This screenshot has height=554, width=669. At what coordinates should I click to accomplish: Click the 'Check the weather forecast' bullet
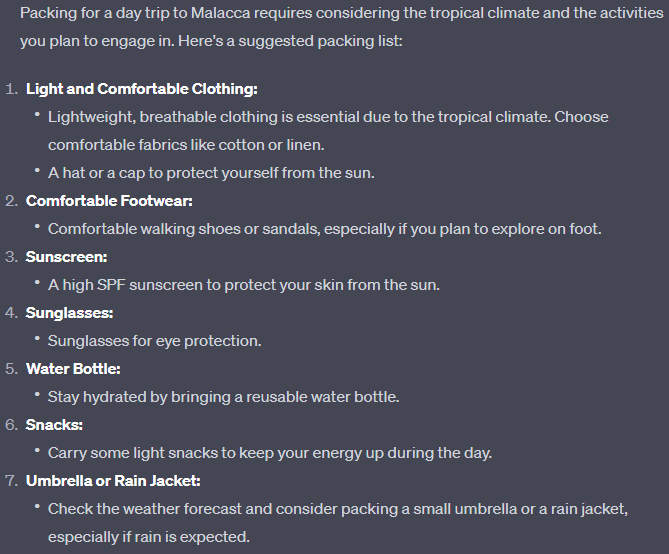(x=337, y=522)
